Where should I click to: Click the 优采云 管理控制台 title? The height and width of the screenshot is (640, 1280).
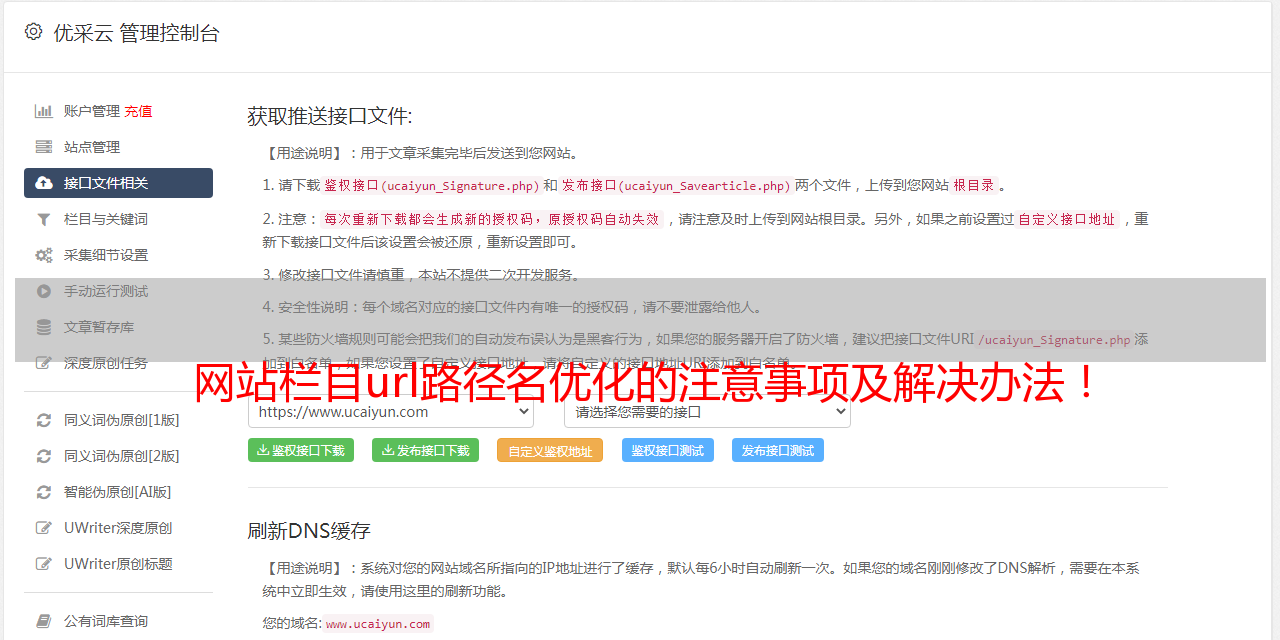point(136,33)
